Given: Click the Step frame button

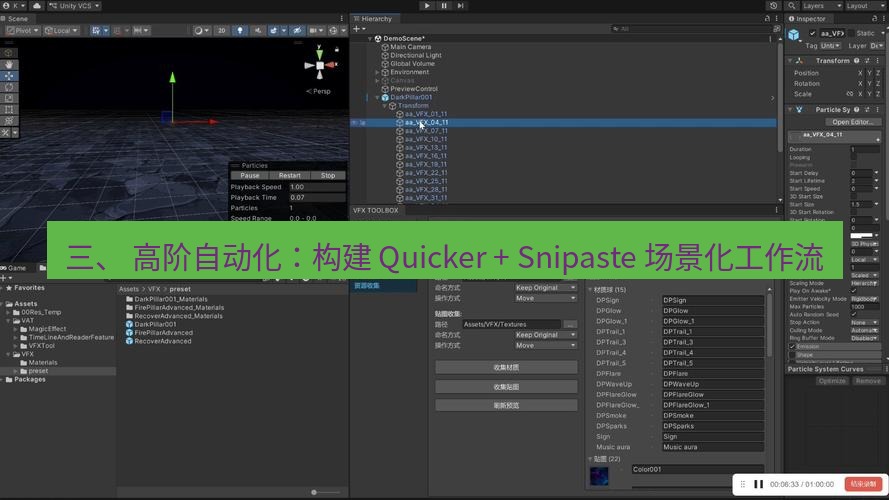Looking at the screenshot, I should click(x=460, y=6).
